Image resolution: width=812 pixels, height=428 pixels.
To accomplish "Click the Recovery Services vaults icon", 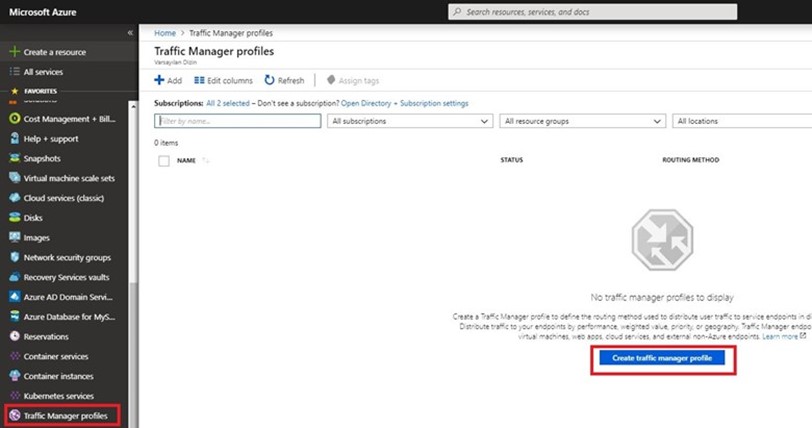I will point(14,277).
